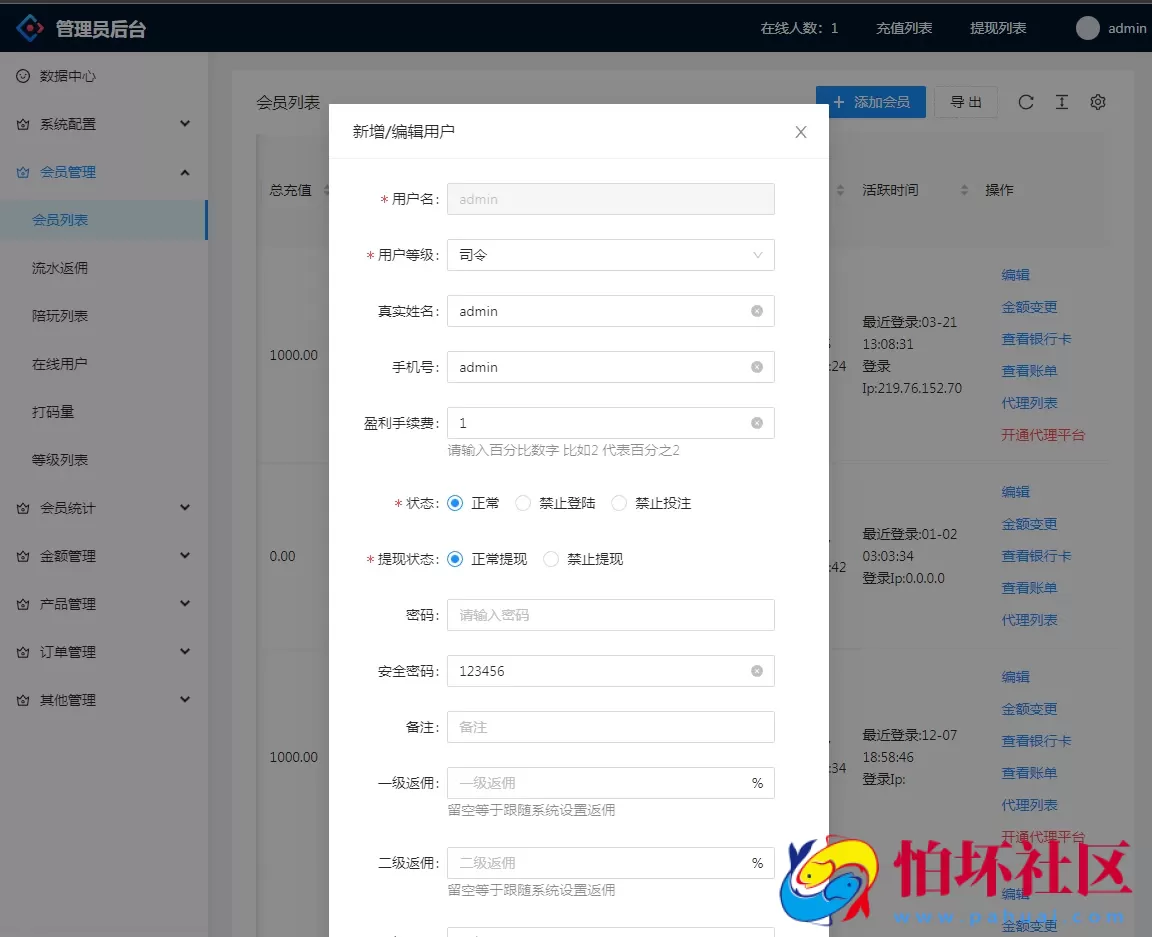Select the 禁止投注 status radio button
This screenshot has width=1152, height=937.
pyautogui.click(x=619, y=502)
